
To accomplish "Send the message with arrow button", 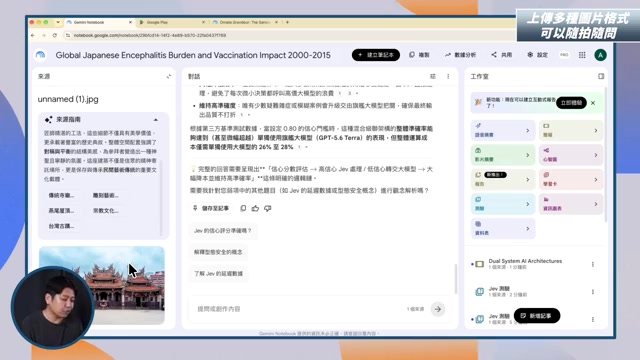I will (438, 309).
